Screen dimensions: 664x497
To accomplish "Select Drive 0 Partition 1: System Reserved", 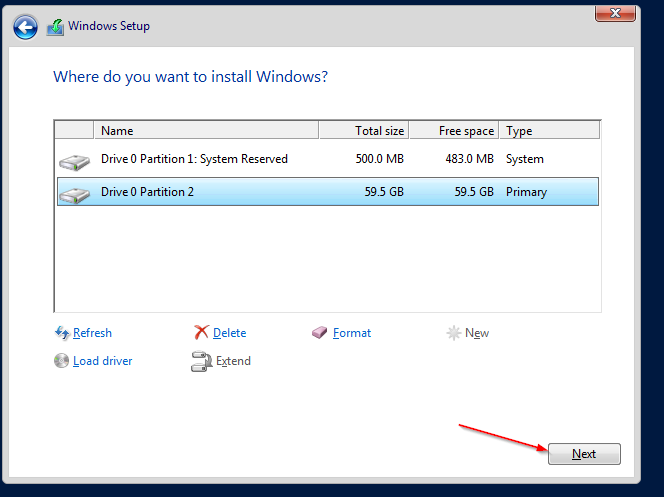I will tap(328, 159).
